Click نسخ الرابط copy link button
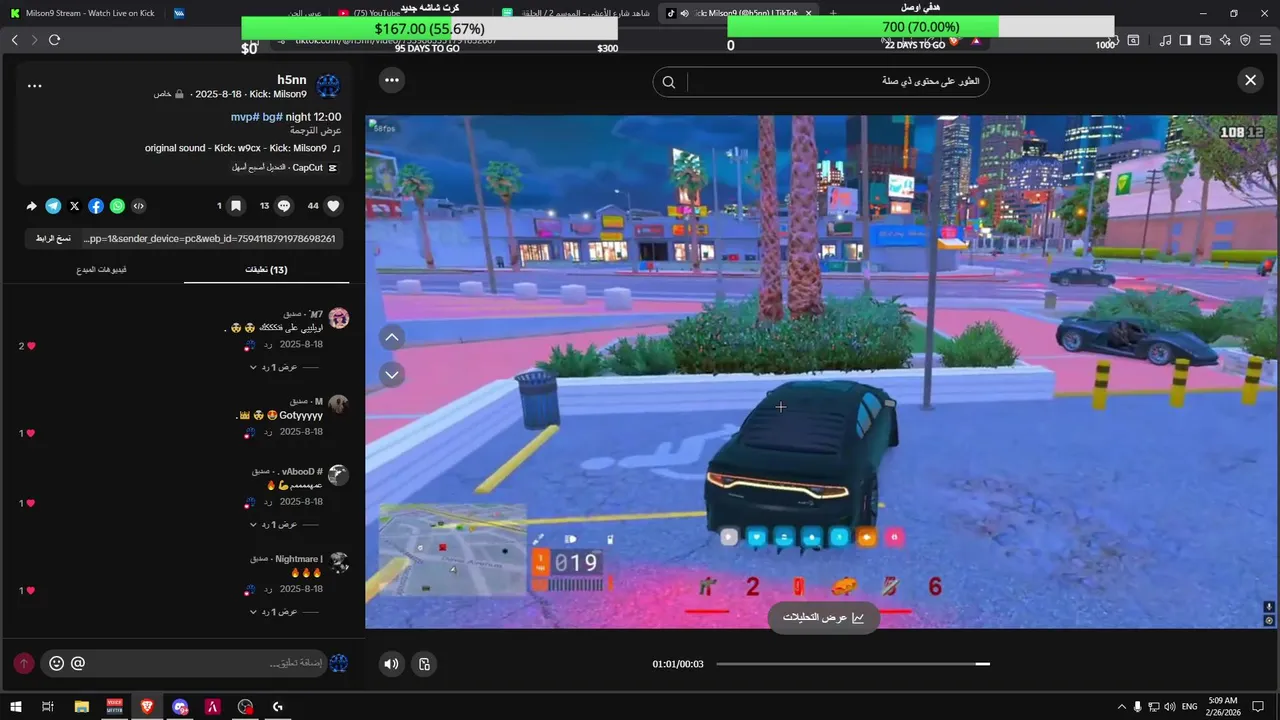This screenshot has height=720, width=1280. (53, 239)
